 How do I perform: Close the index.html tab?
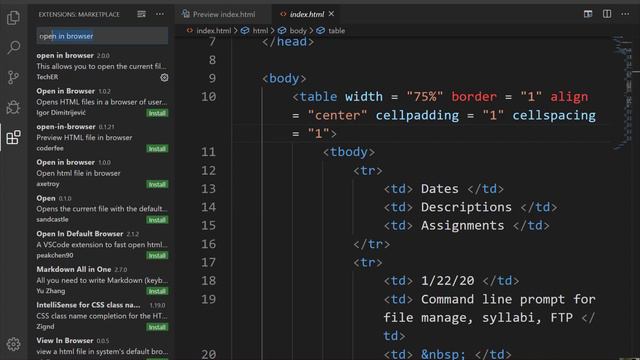point(331,14)
